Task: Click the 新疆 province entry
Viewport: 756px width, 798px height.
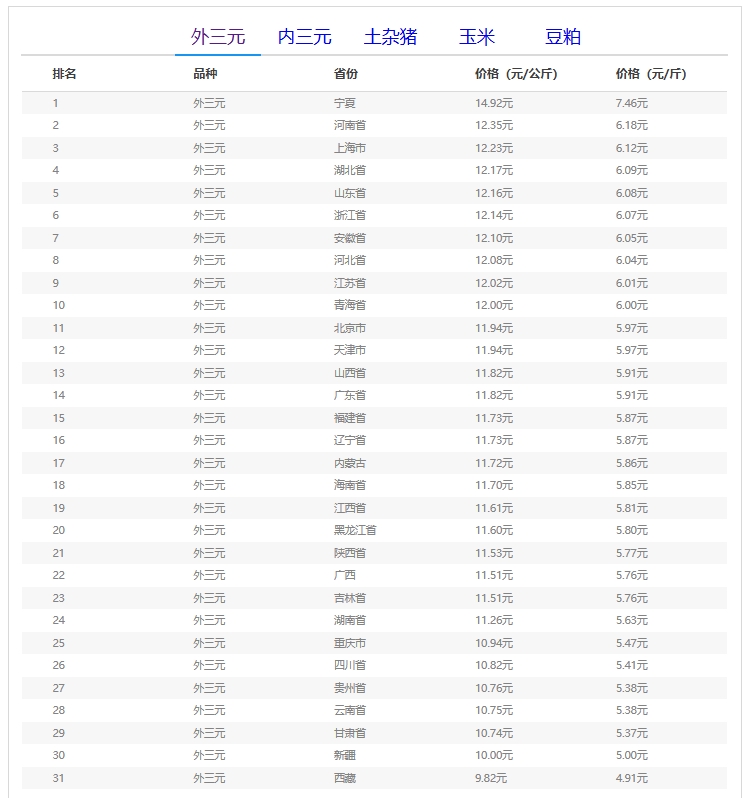Action: (x=344, y=755)
